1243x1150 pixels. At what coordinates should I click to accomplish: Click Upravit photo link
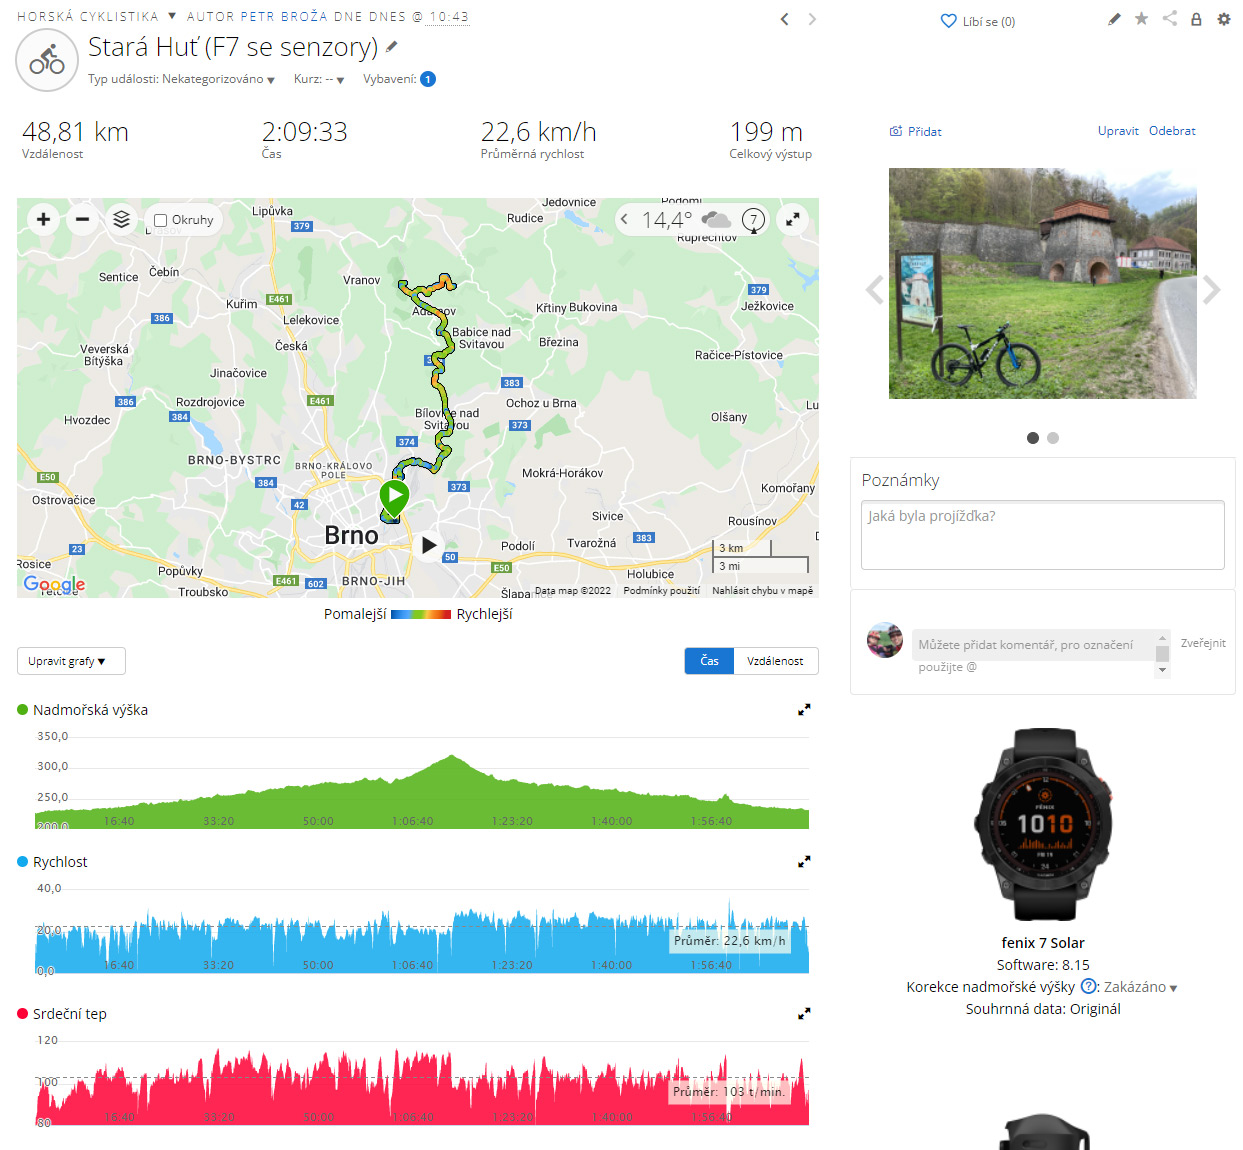tap(1118, 131)
